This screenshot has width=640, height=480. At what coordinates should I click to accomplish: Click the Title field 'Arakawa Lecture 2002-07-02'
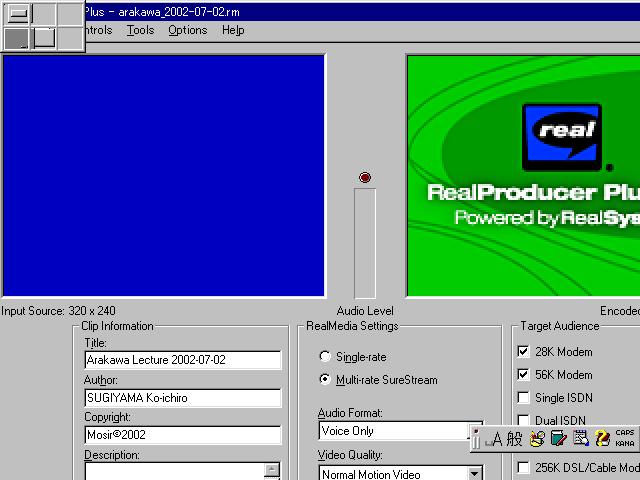(183, 360)
